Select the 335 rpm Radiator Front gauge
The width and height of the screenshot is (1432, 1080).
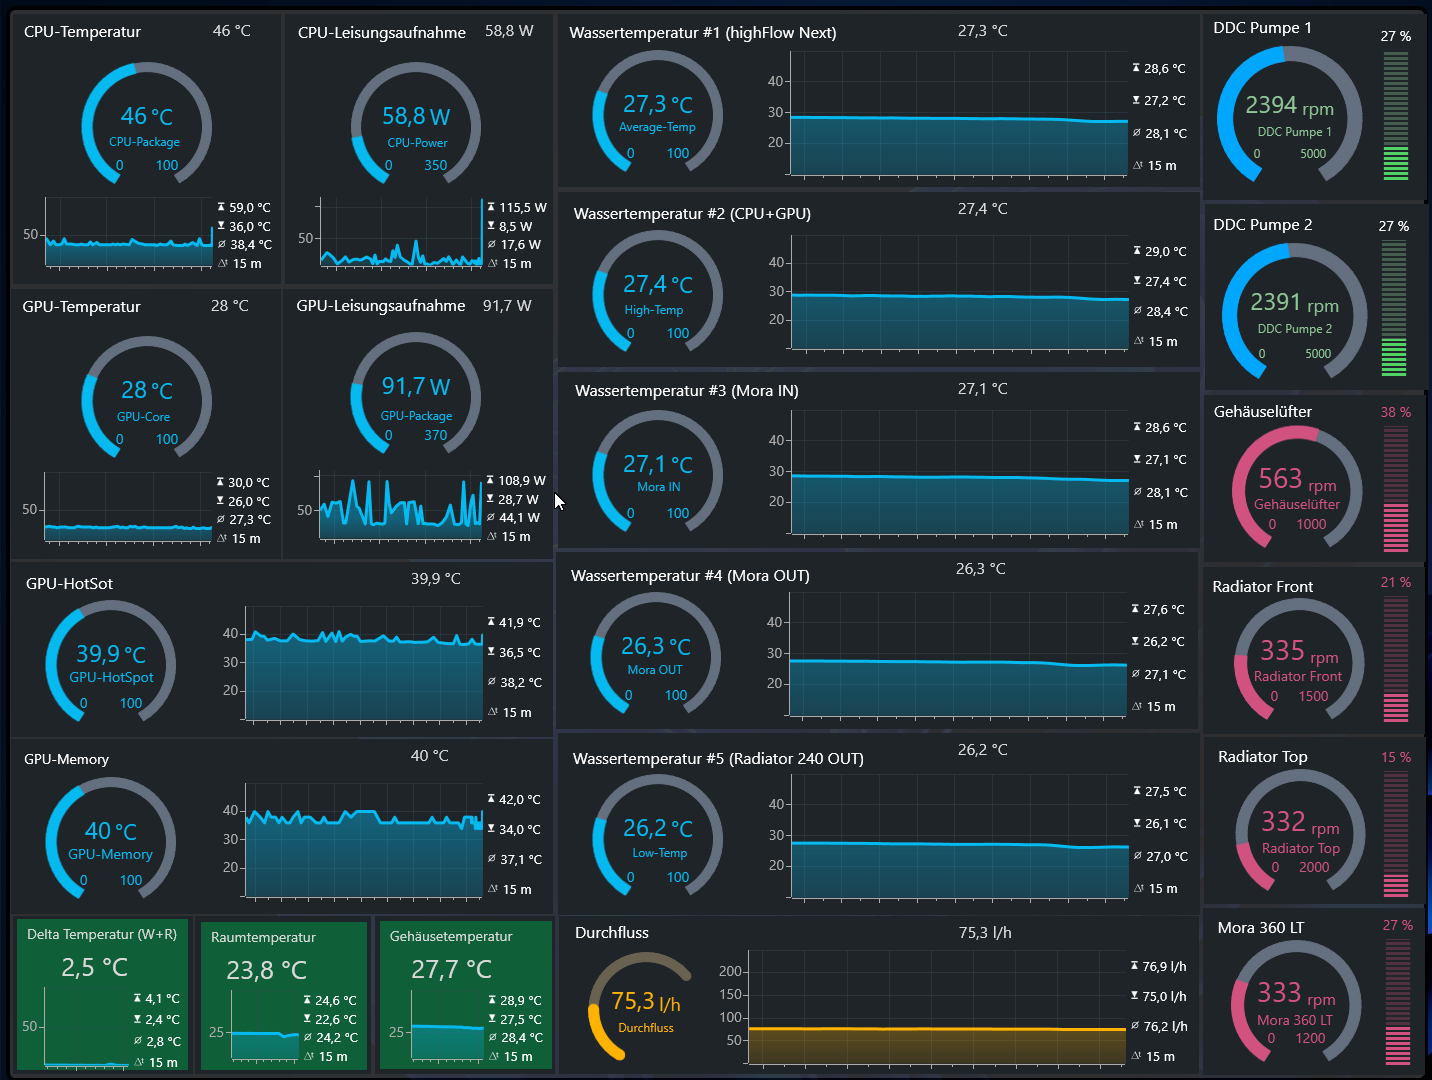(1298, 660)
